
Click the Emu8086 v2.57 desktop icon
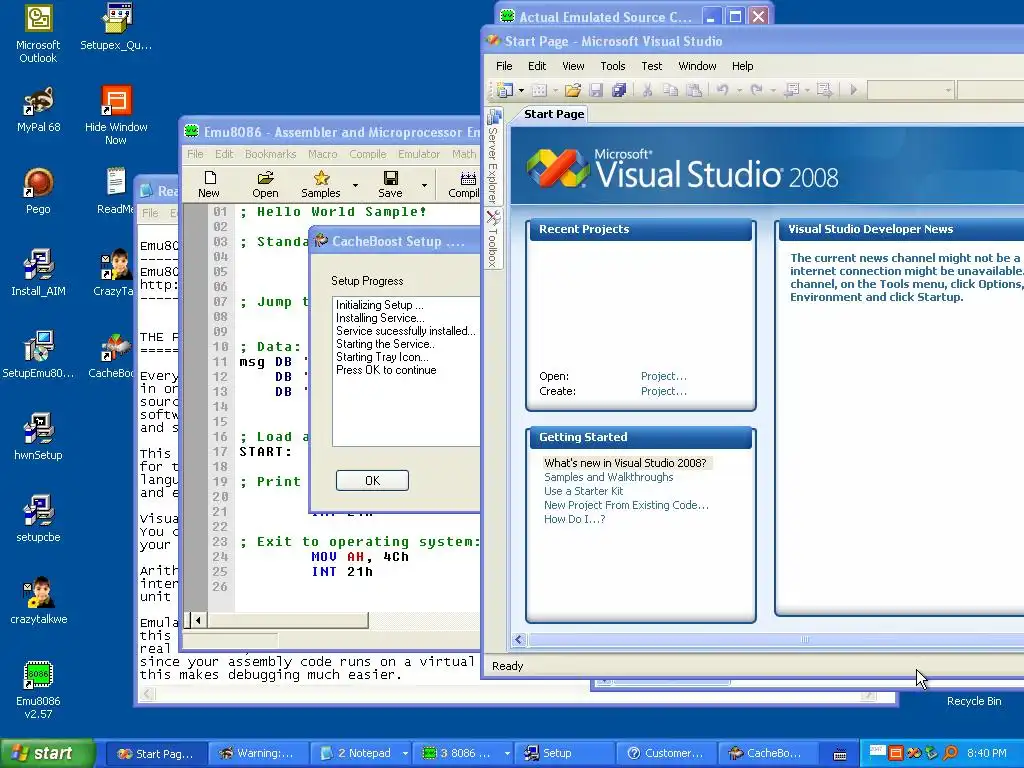click(38, 690)
